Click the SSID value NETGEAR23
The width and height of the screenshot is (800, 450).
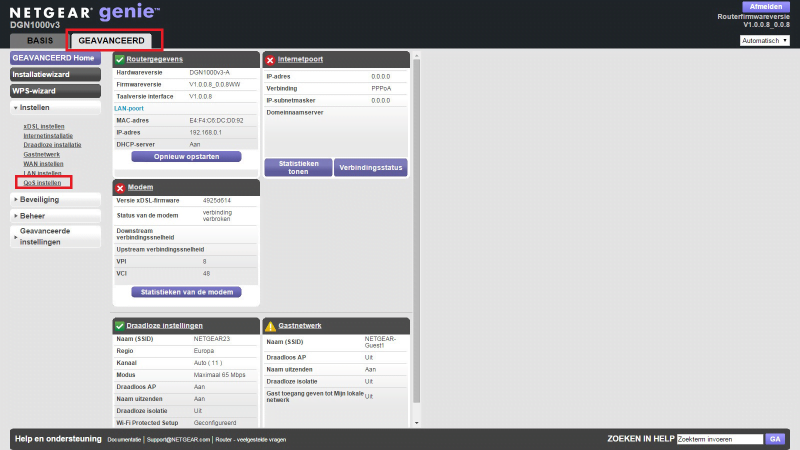pos(212,339)
